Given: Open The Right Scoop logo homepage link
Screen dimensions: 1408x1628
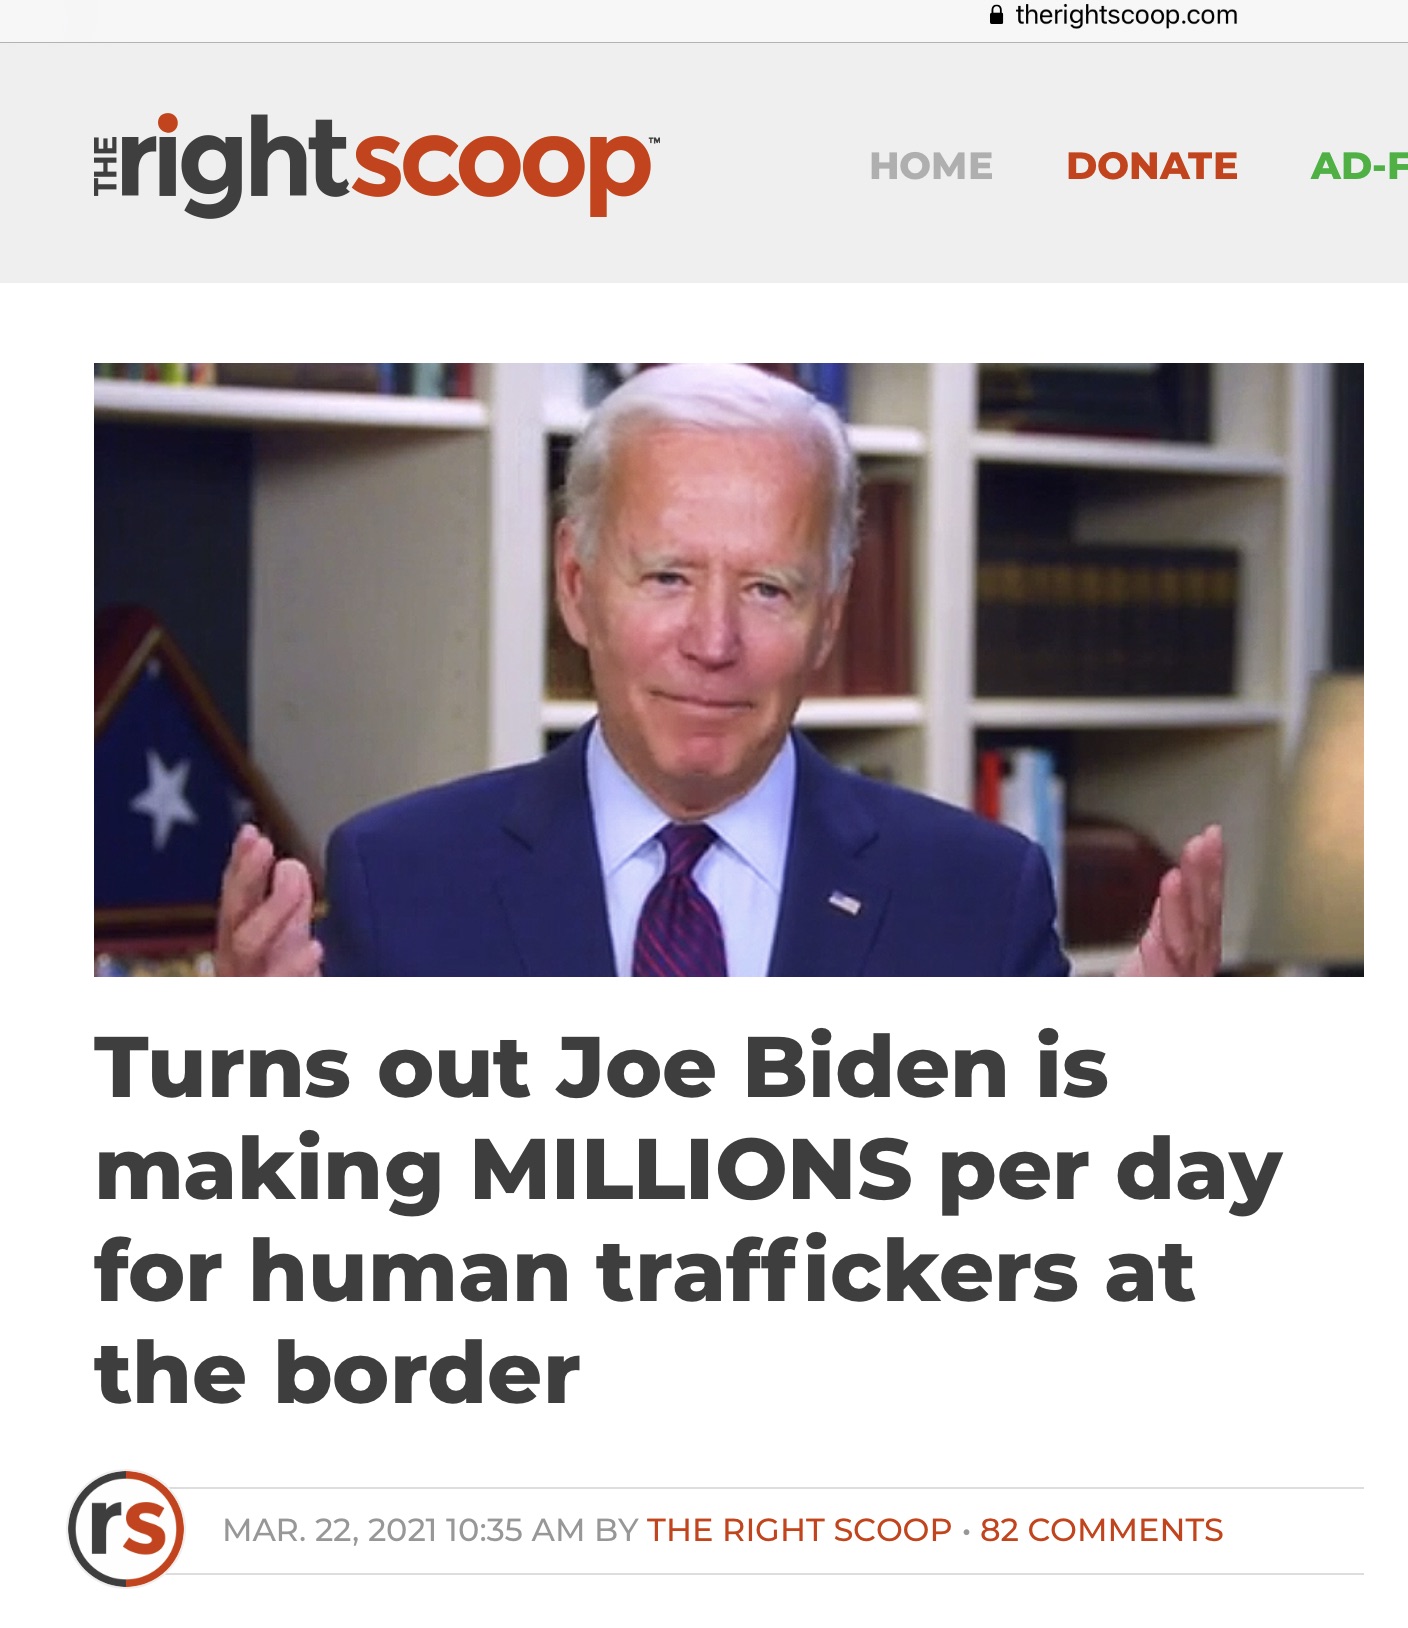Looking at the screenshot, I should 376,165.
